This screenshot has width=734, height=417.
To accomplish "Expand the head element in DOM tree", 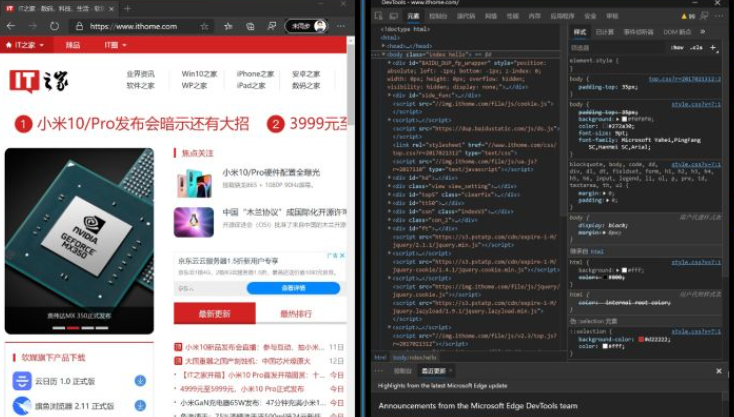I will (x=384, y=46).
